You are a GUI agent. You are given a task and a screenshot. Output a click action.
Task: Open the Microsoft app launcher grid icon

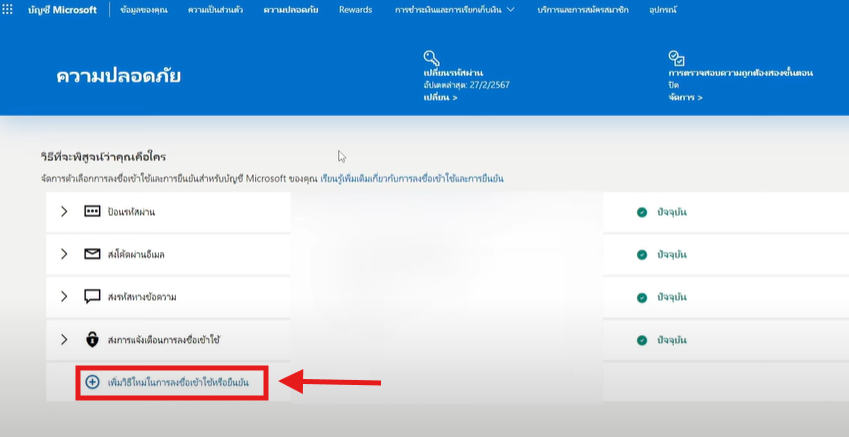pos(10,10)
